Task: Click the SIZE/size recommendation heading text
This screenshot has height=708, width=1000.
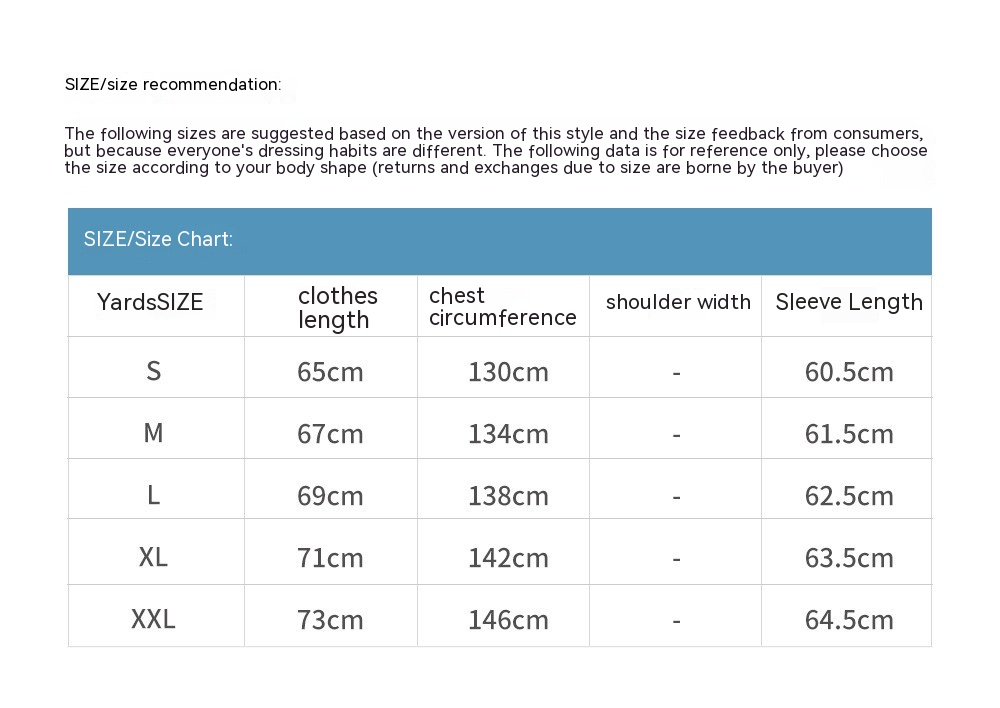Action: click(x=173, y=85)
